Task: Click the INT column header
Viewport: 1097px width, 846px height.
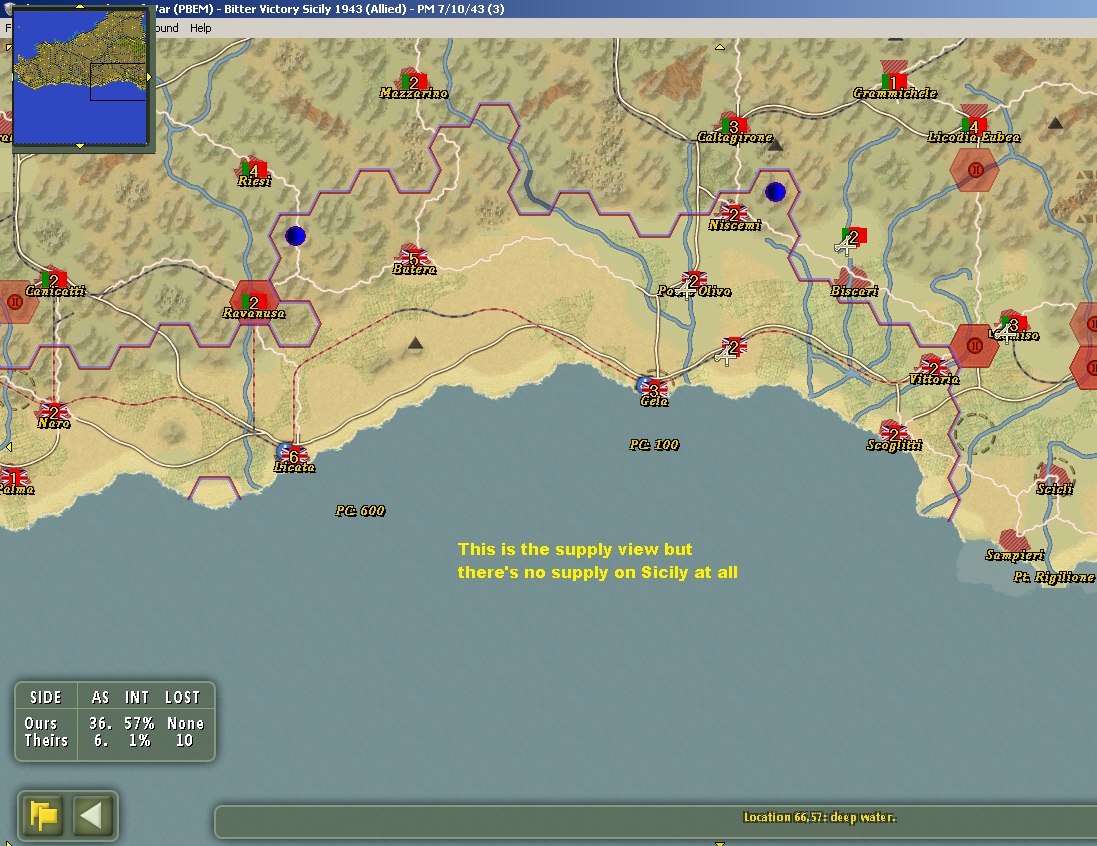Action: (136, 697)
